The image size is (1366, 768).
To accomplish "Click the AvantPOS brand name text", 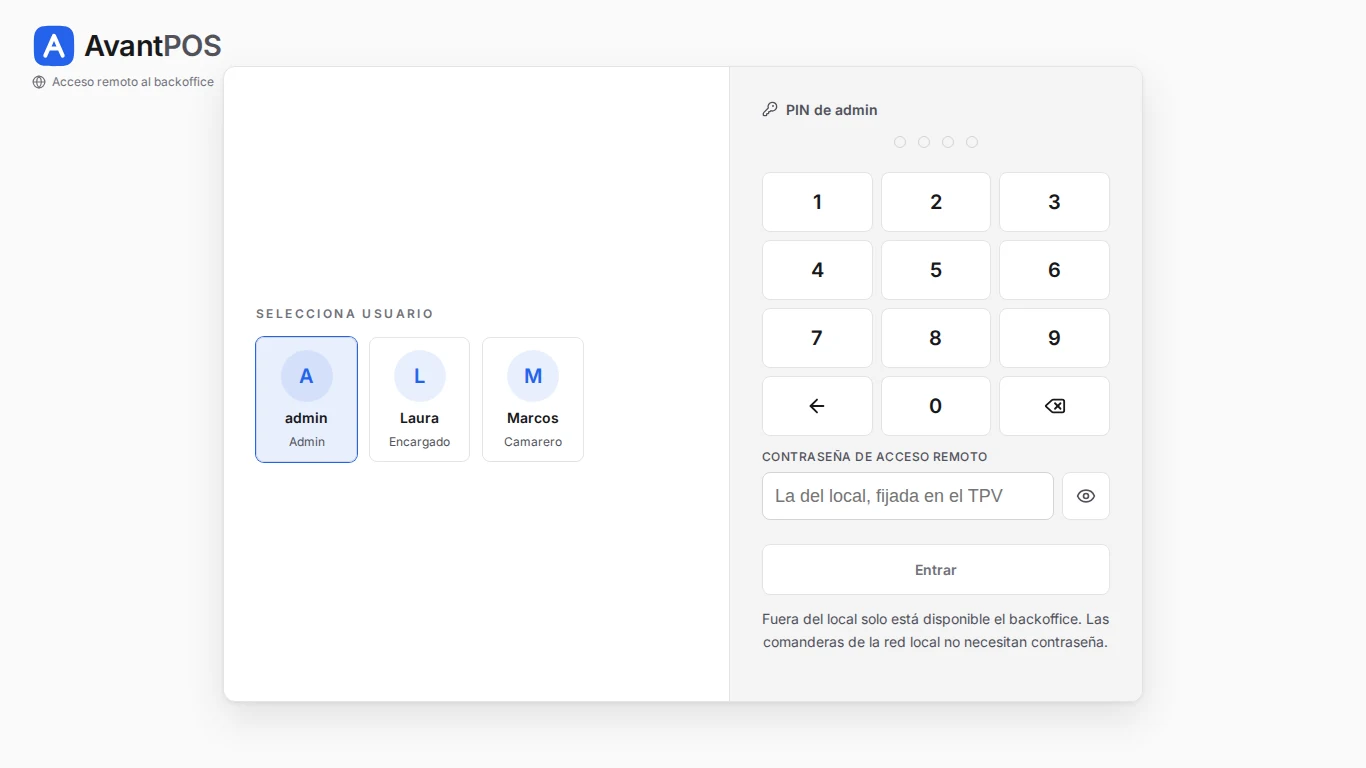I will coord(153,46).
